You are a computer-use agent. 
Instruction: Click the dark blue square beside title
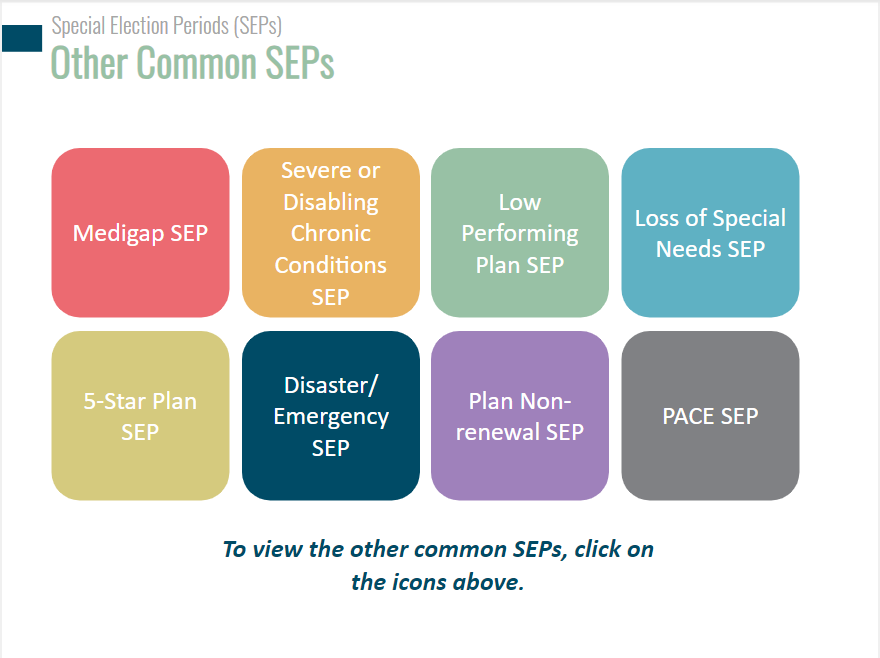[x=22, y=38]
